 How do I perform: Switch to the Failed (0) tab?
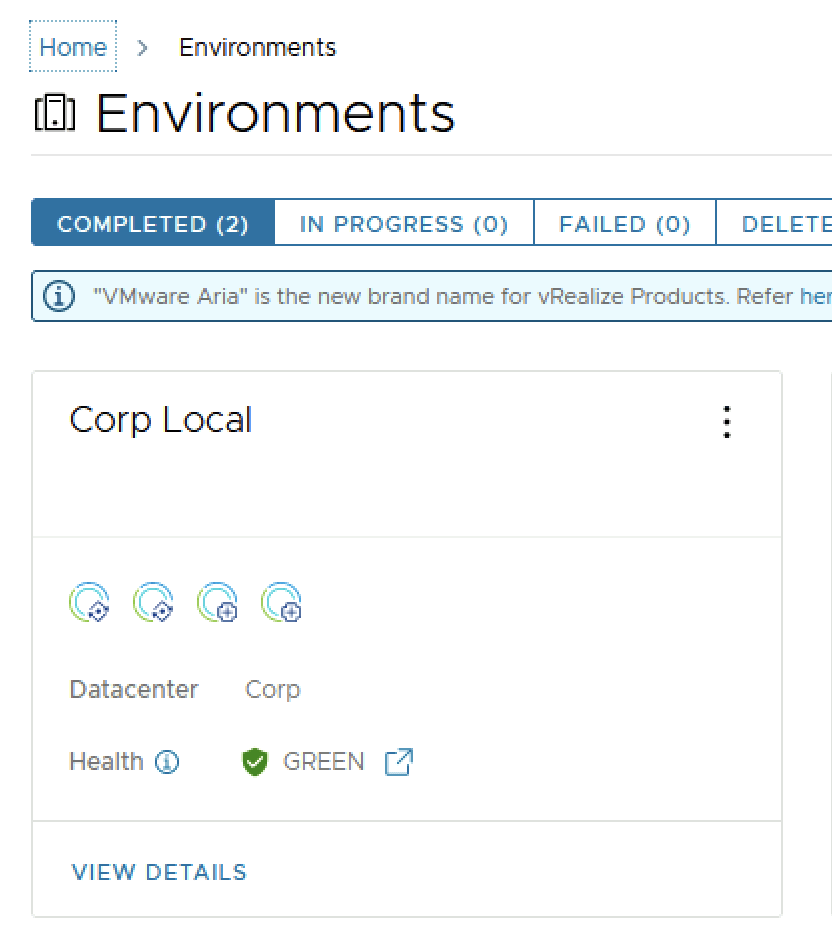pyautogui.click(x=625, y=224)
